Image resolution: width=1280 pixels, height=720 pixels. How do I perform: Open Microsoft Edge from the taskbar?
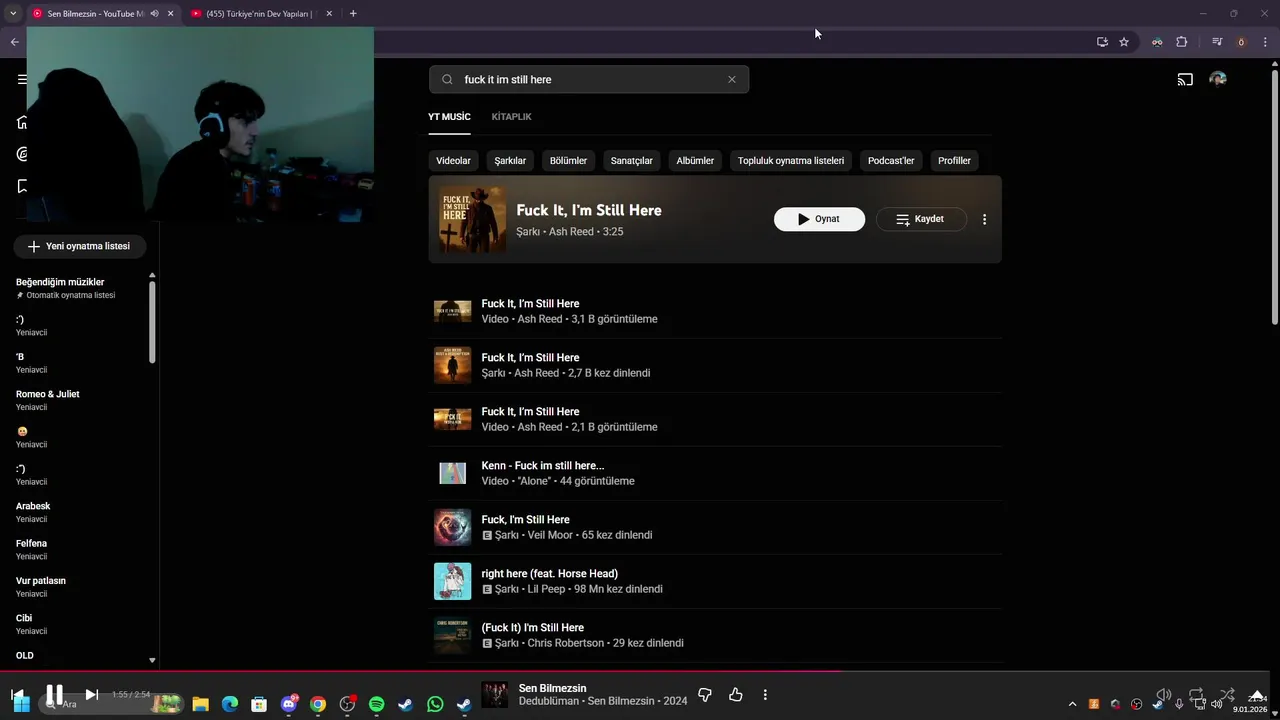pyautogui.click(x=230, y=704)
